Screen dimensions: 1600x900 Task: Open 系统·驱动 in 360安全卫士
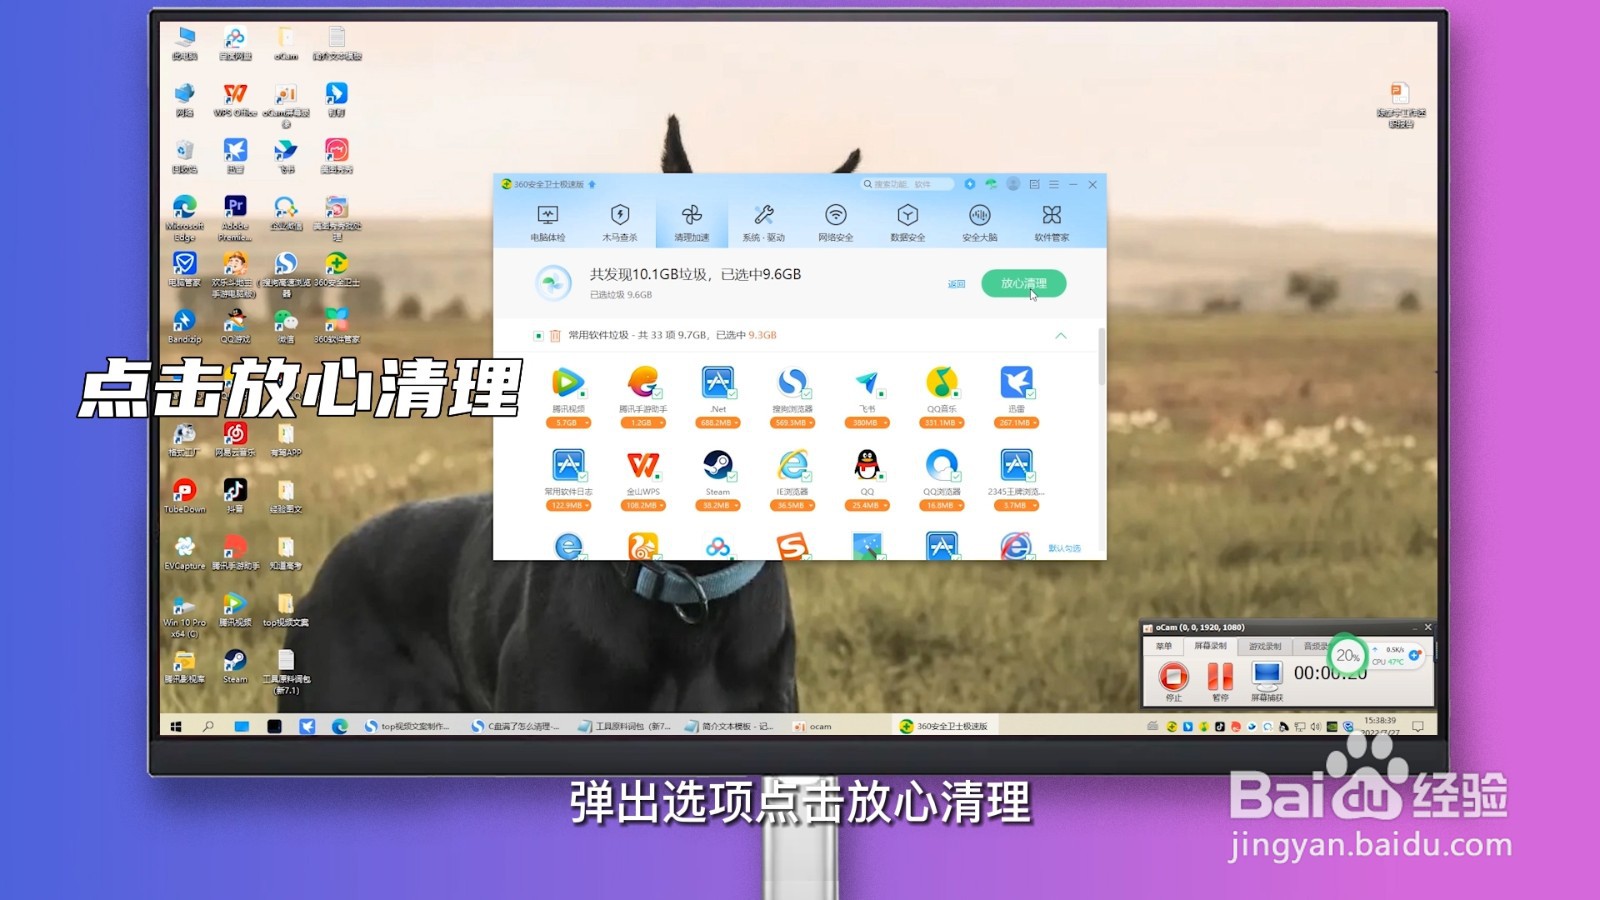click(x=765, y=221)
